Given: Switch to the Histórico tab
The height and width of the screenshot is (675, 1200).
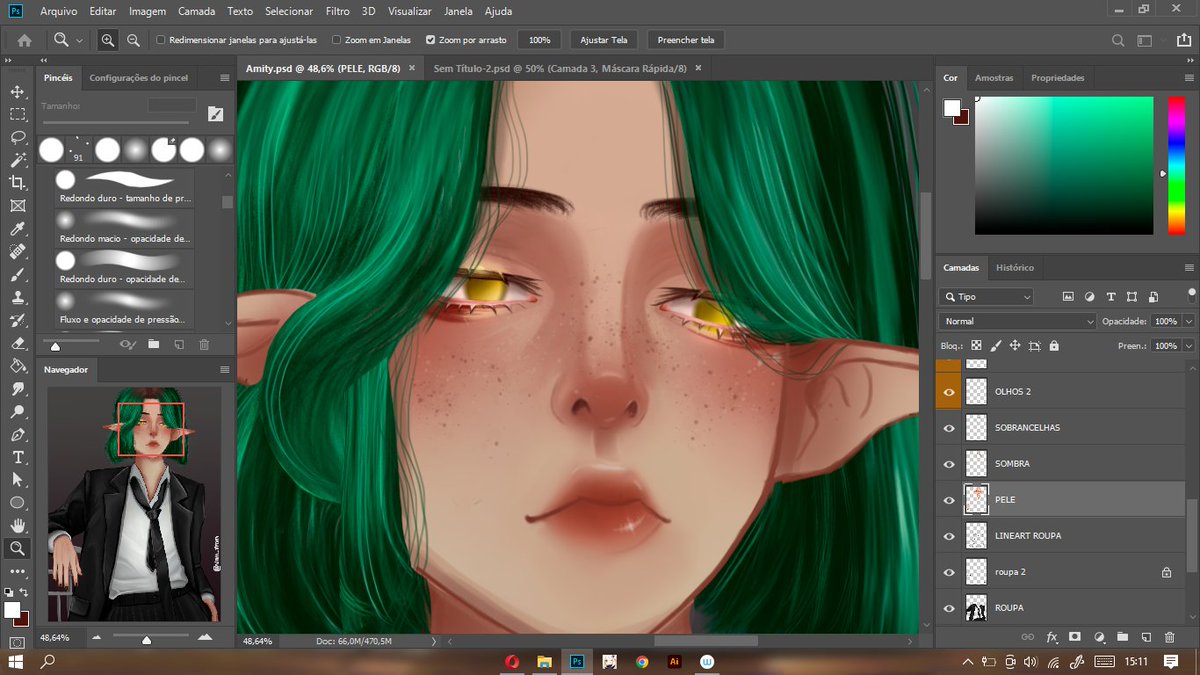Looking at the screenshot, I should pyautogui.click(x=1014, y=267).
